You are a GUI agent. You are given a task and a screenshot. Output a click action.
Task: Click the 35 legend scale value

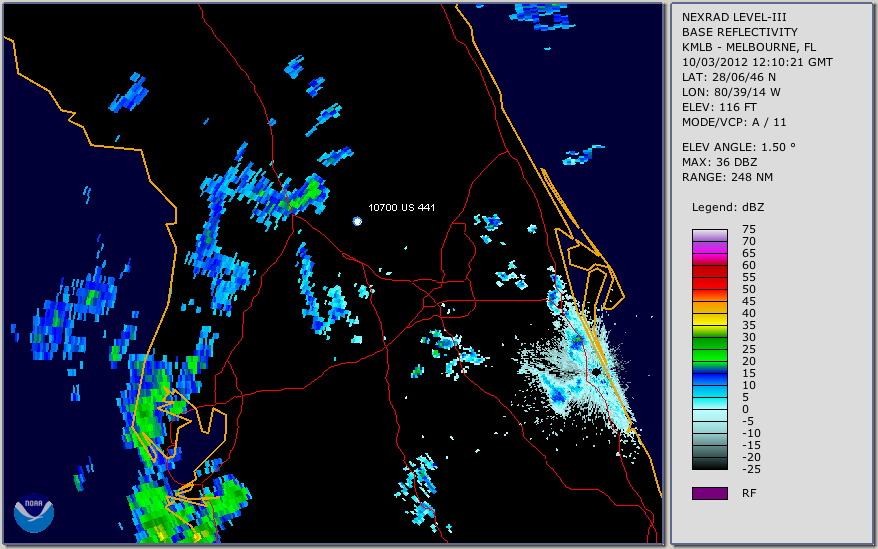point(749,325)
